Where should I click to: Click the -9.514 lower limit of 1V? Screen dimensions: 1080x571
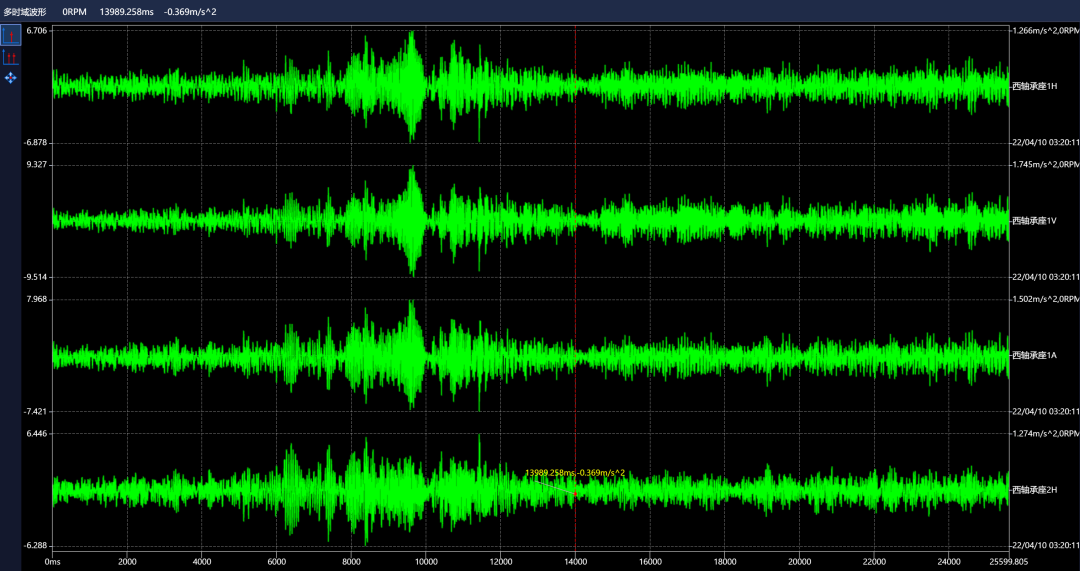pos(37,277)
